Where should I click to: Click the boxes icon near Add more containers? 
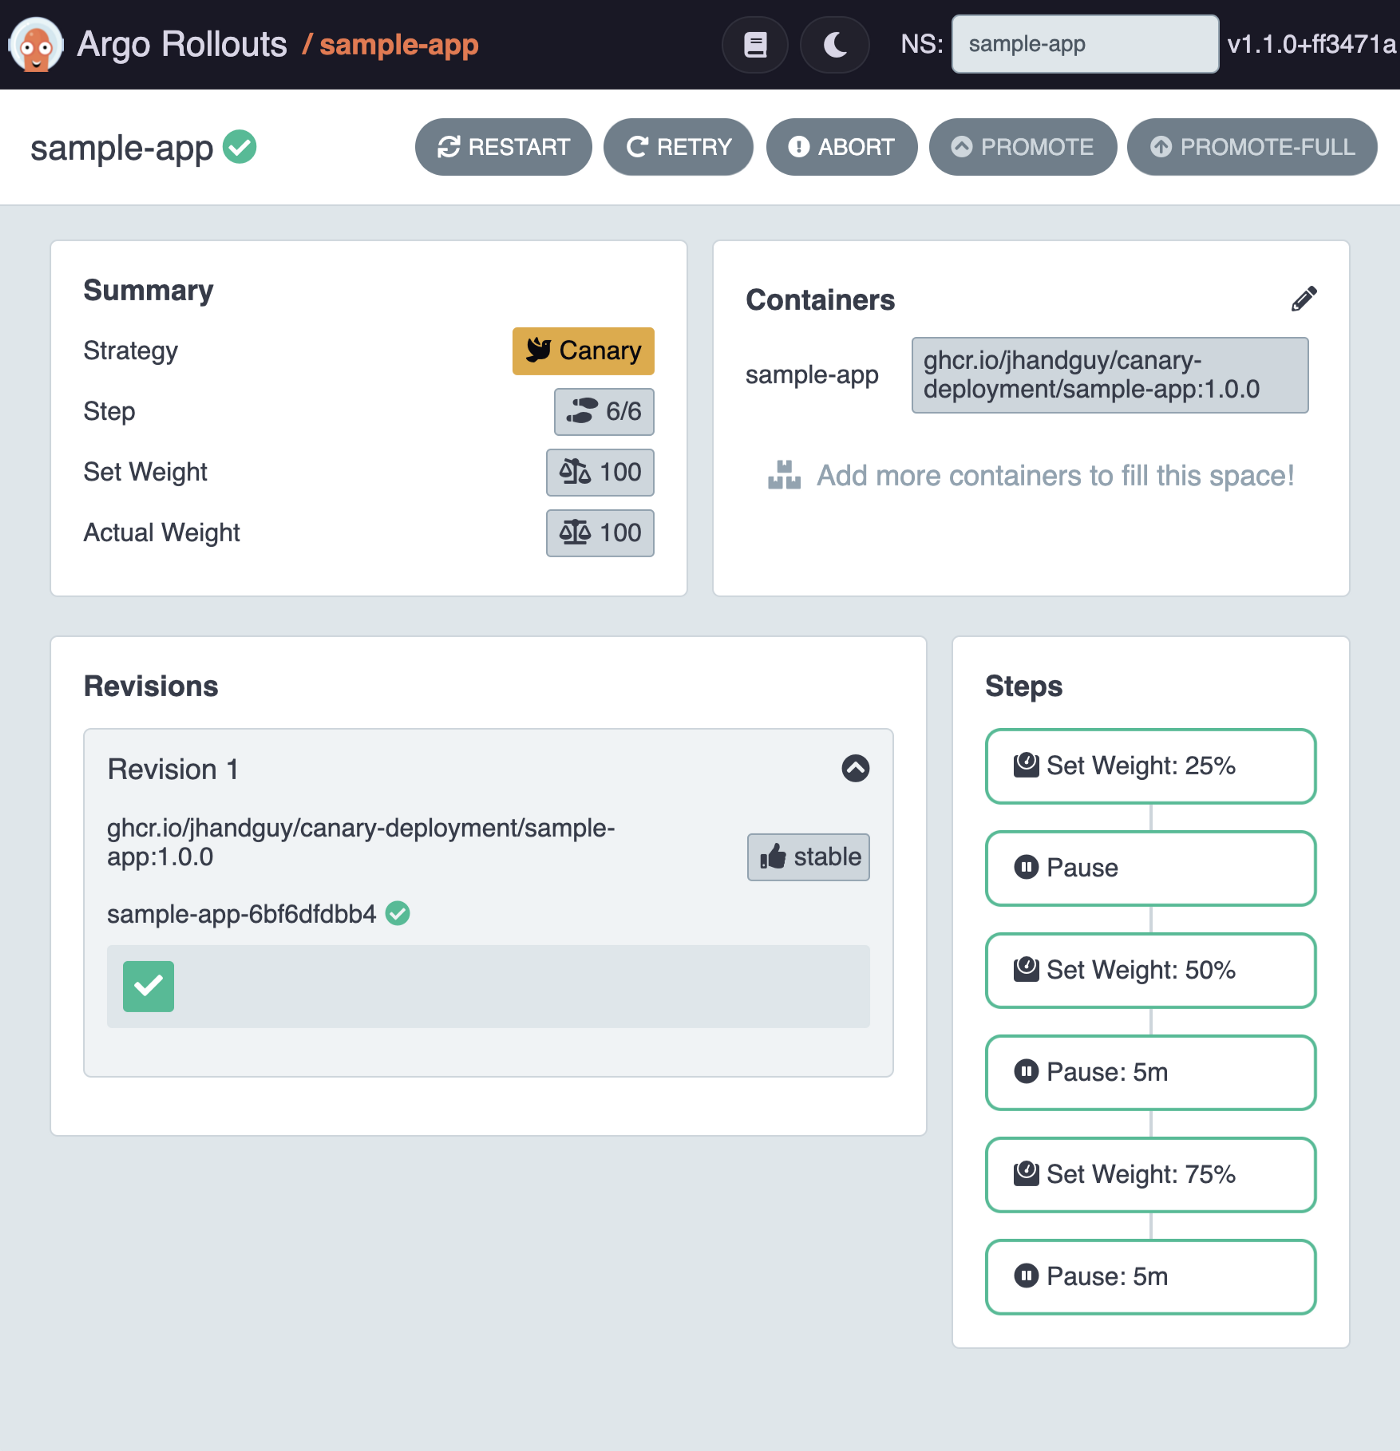[x=784, y=475]
